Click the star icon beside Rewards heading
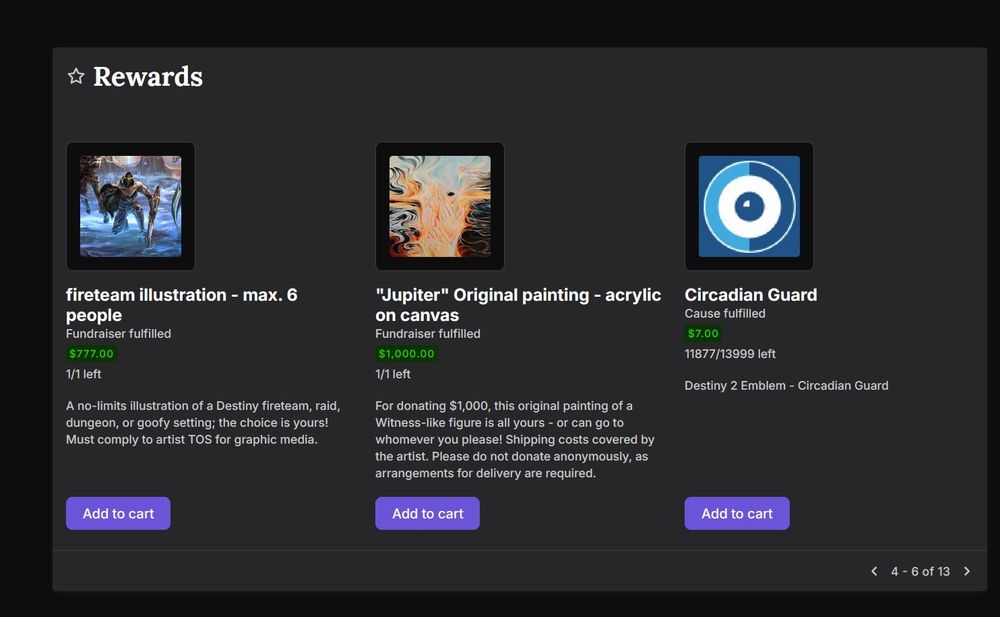The height and width of the screenshot is (617, 1000). coord(76,77)
